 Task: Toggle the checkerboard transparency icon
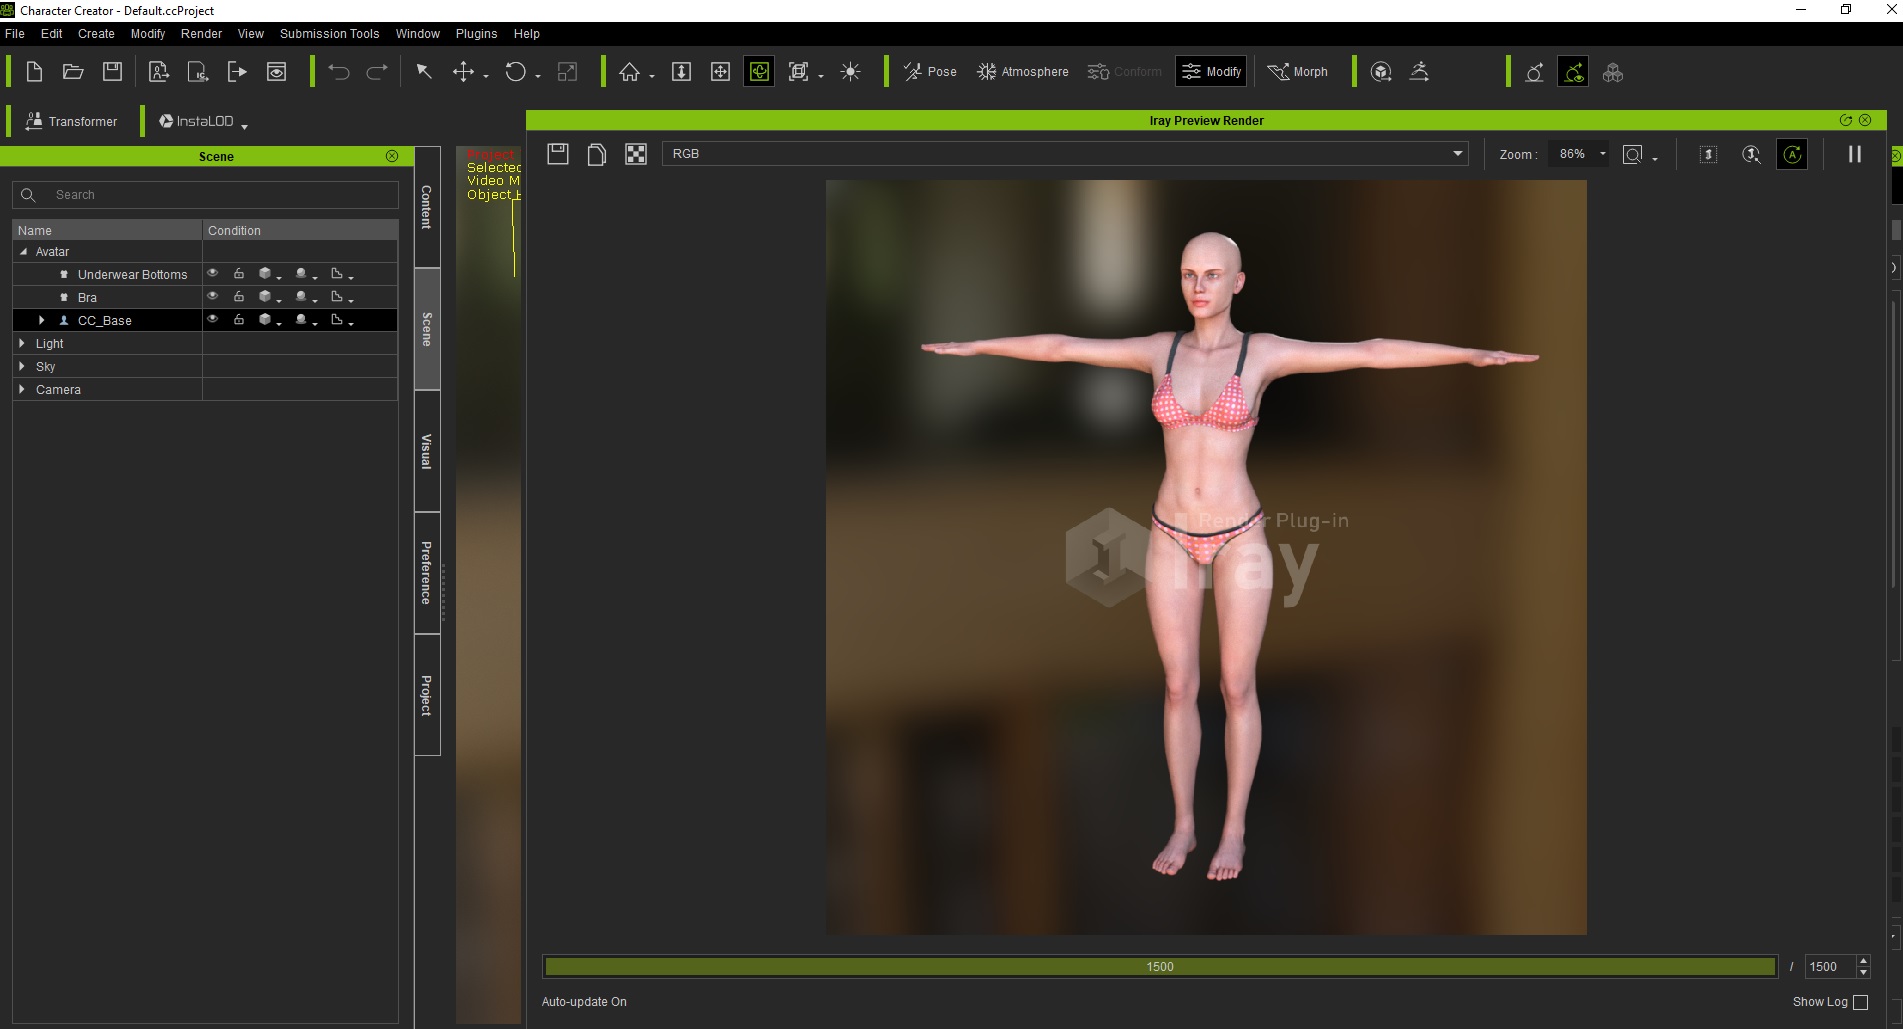636,154
